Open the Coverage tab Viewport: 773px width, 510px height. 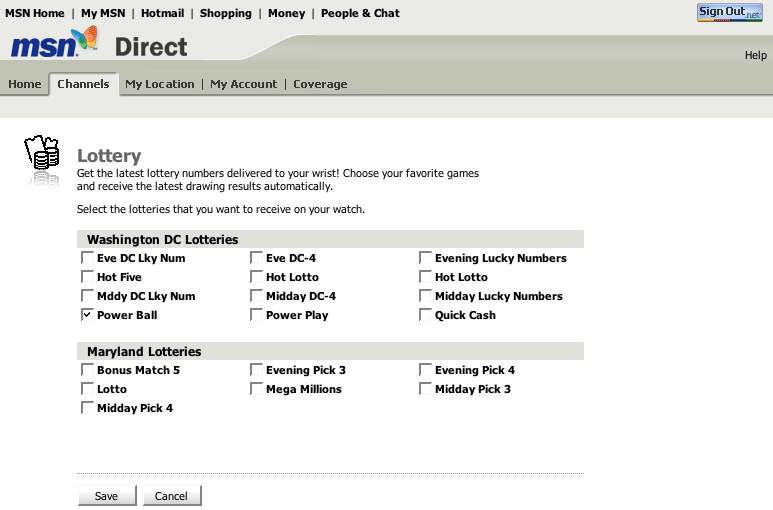tap(320, 84)
